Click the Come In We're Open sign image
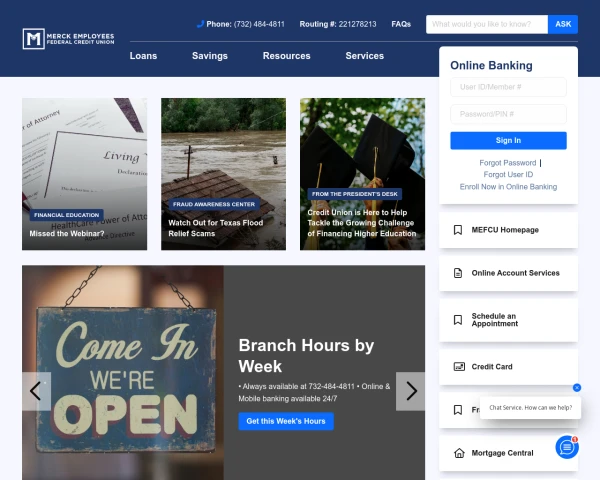 [x=123, y=372]
